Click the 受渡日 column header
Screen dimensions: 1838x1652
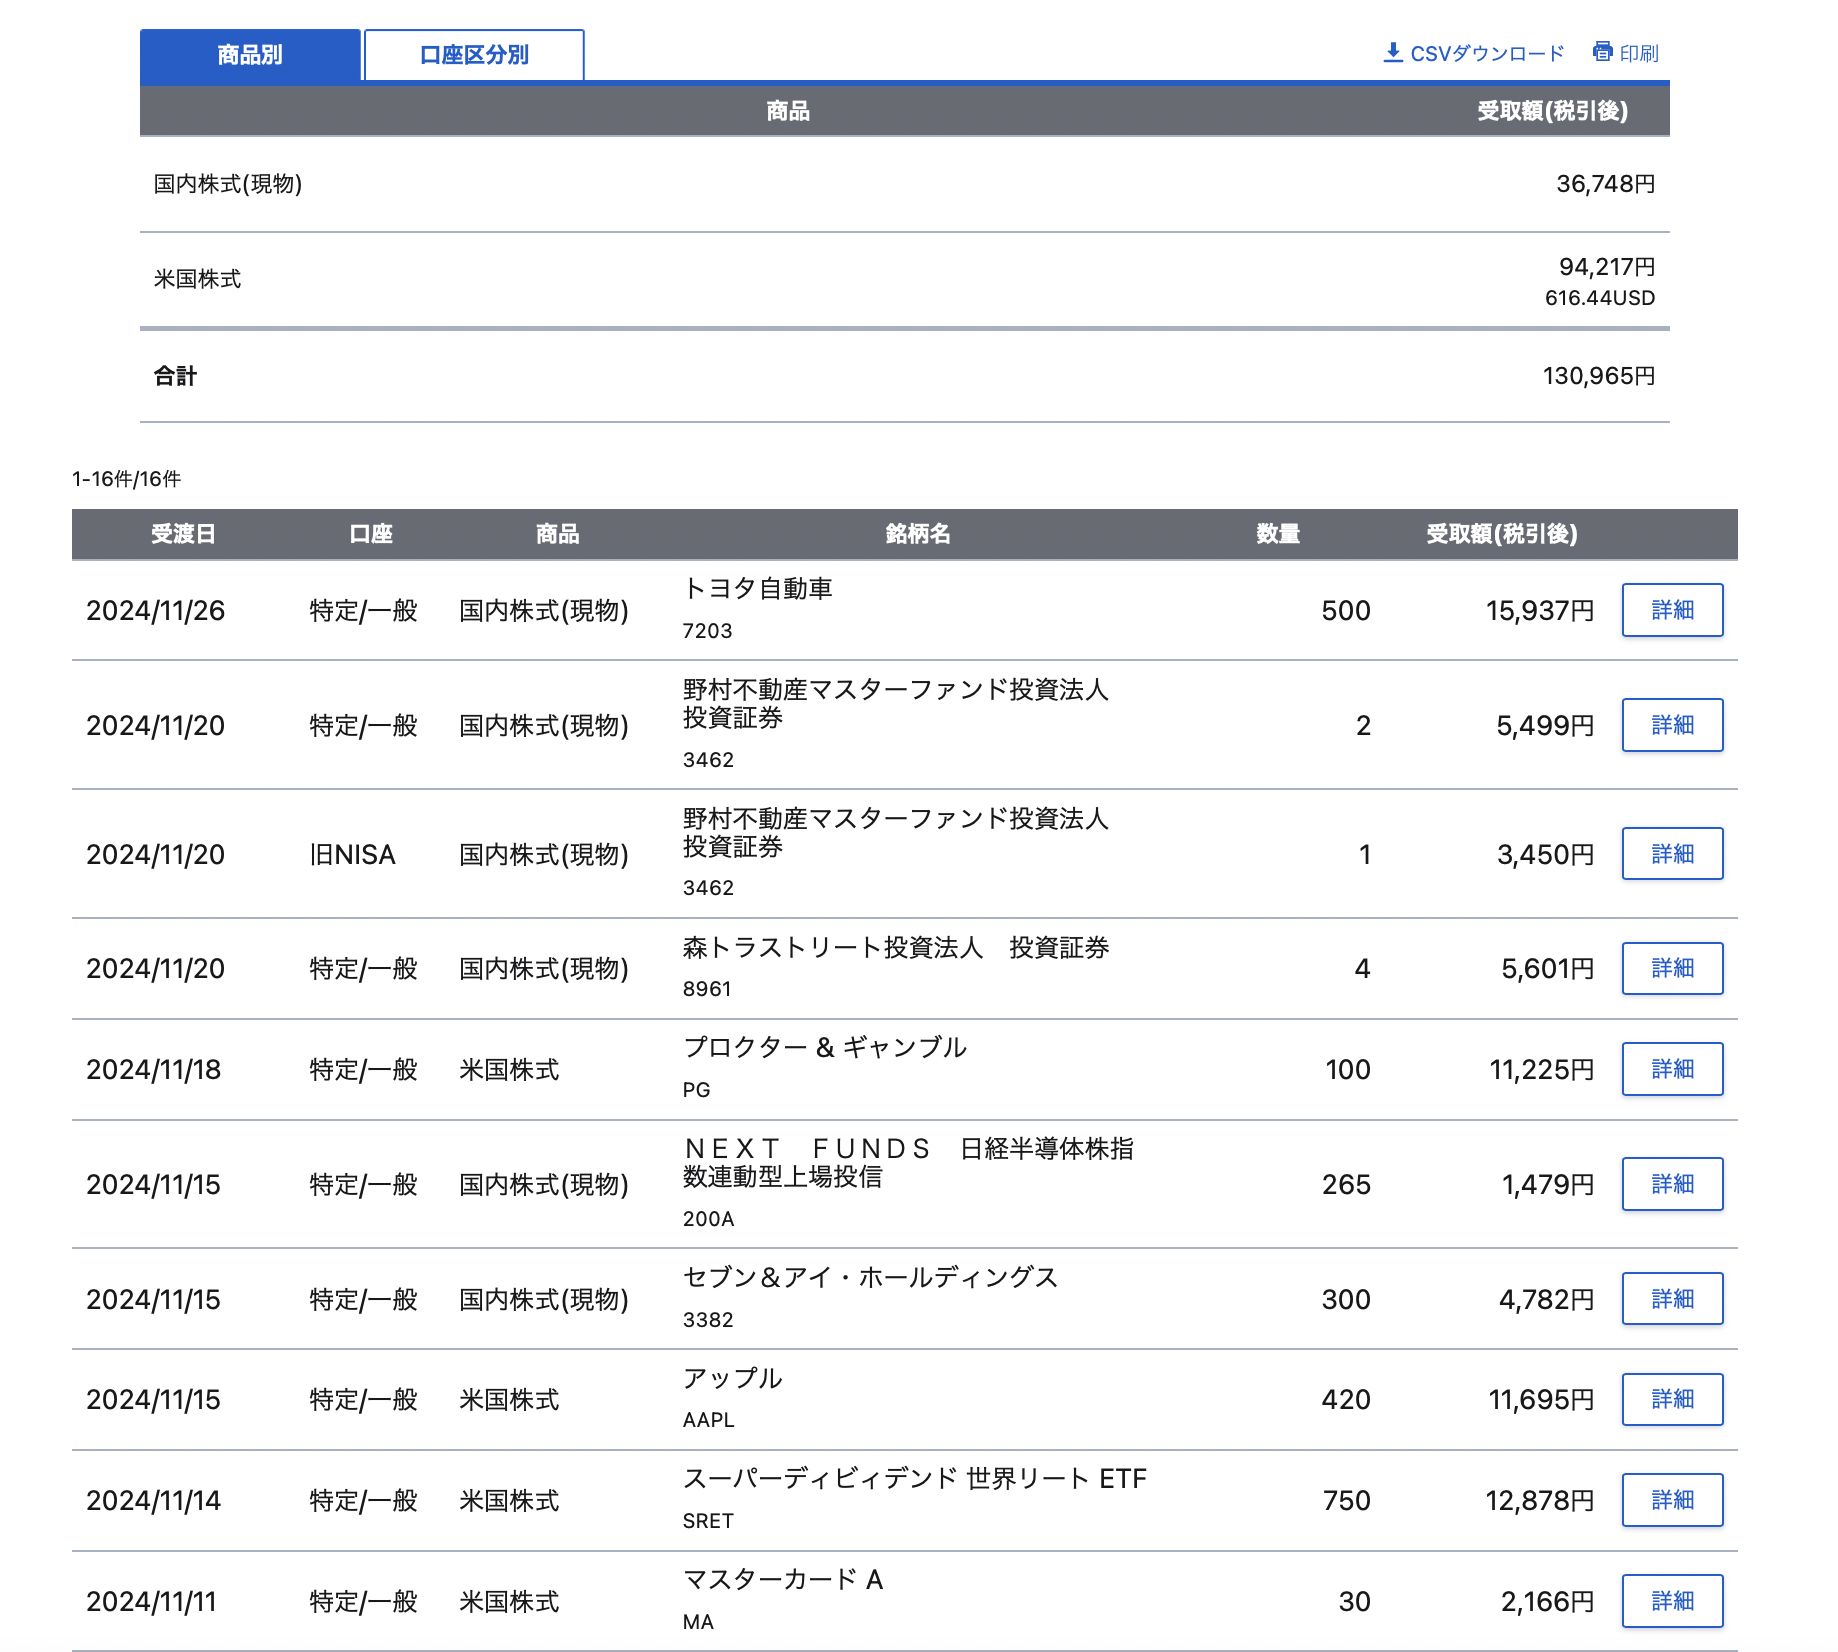(x=183, y=534)
